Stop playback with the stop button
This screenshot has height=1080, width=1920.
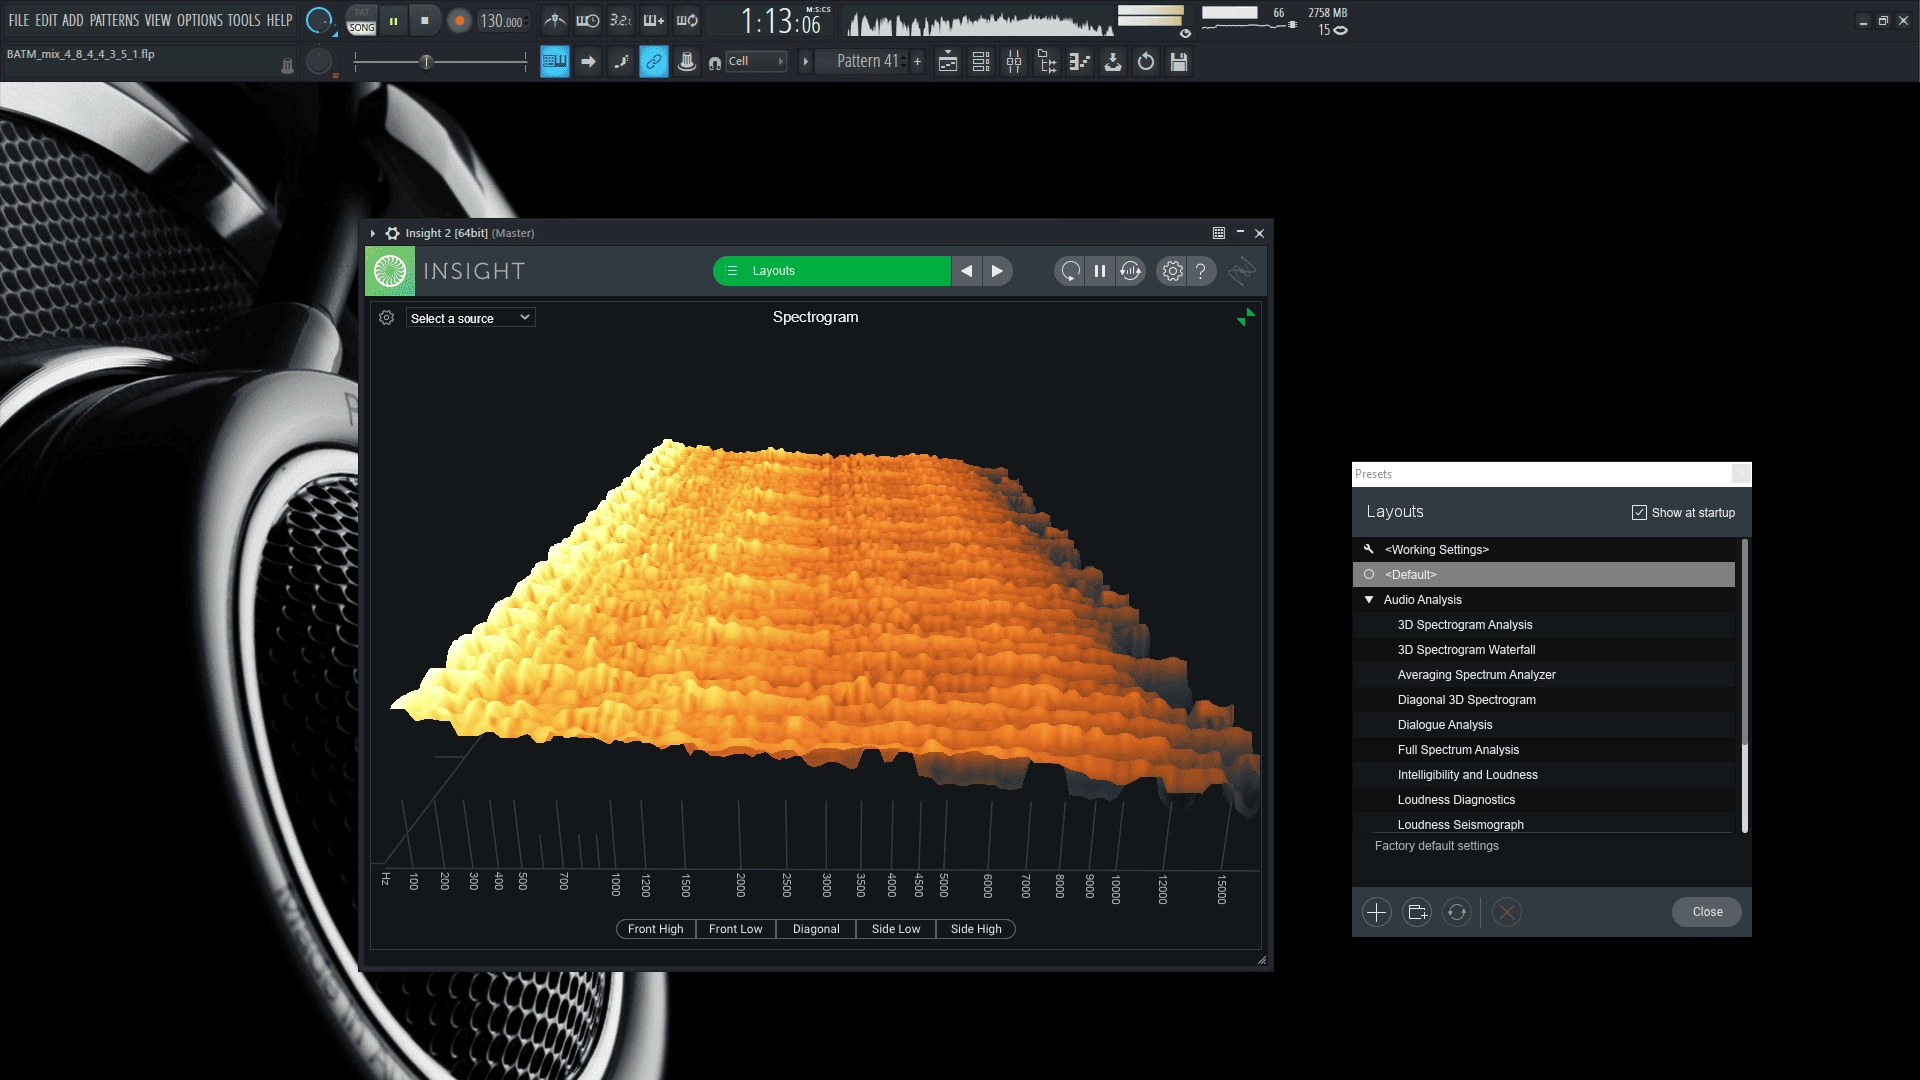[425, 21]
